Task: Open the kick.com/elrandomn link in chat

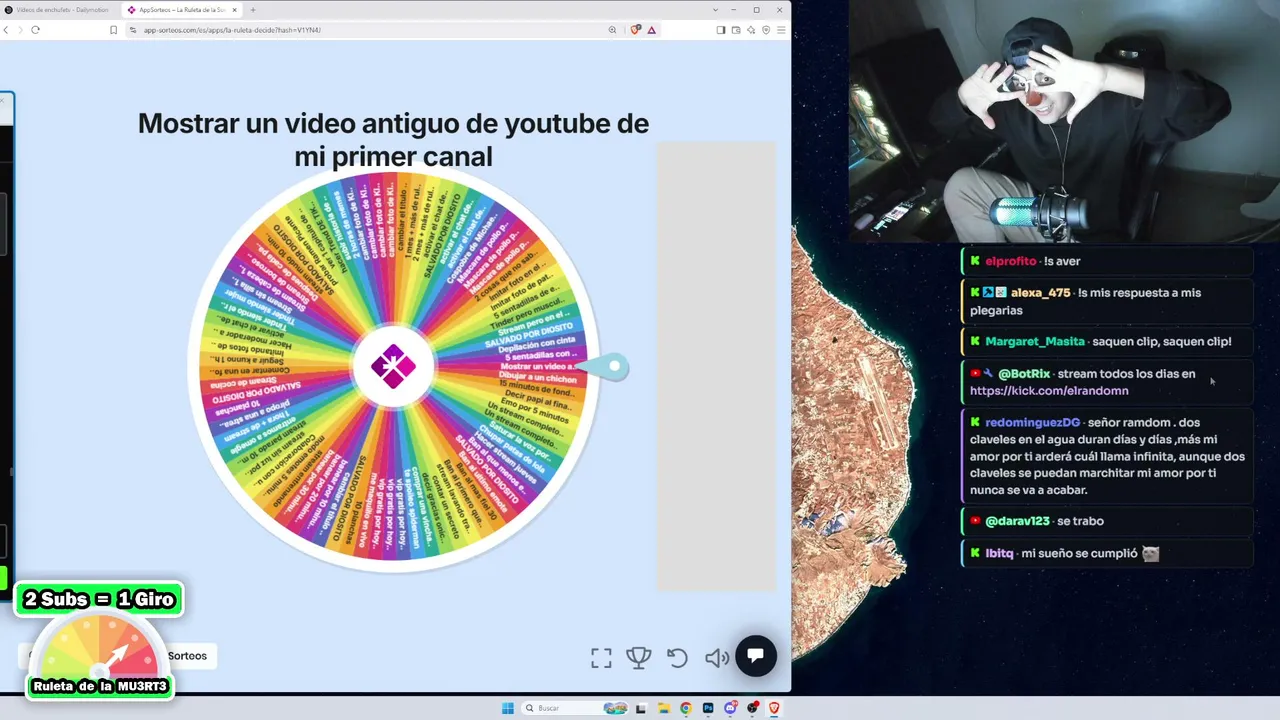Action: 1049,391
